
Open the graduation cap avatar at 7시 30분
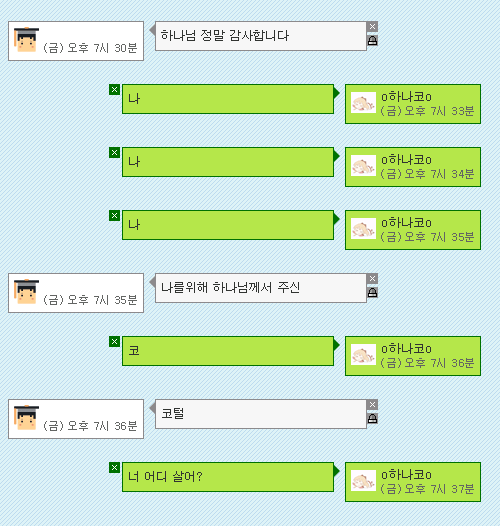pyautogui.click(x=26, y=39)
